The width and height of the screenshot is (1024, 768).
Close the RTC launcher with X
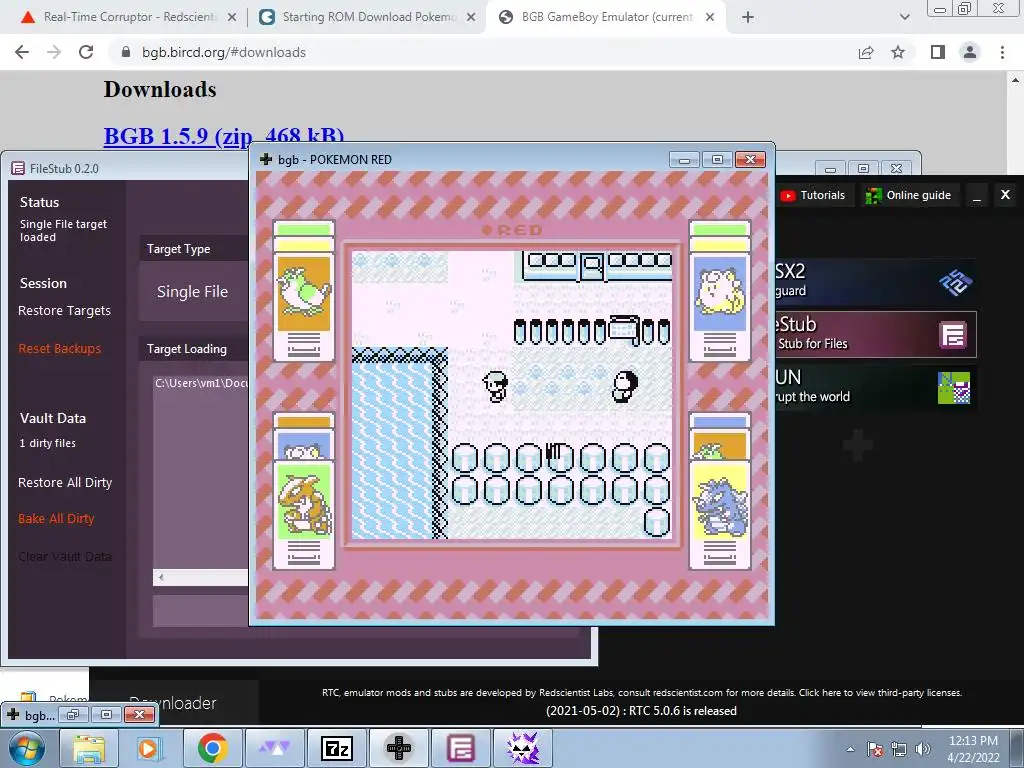point(1005,195)
